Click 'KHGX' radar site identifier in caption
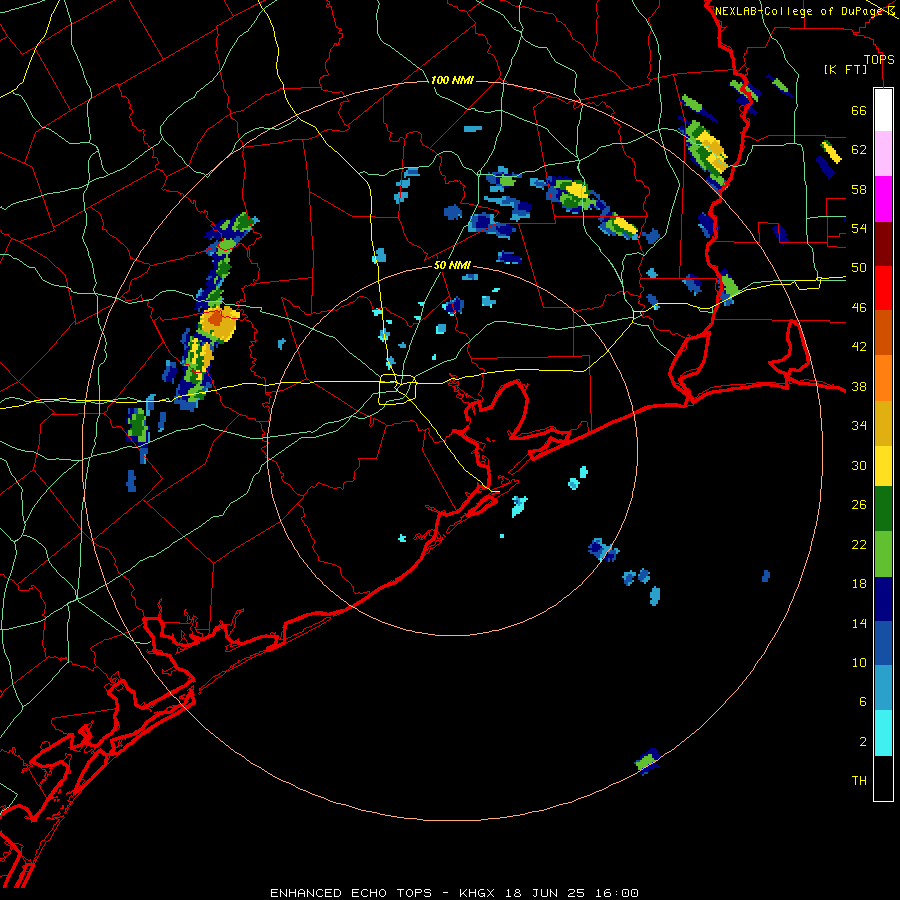 coord(476,893)
